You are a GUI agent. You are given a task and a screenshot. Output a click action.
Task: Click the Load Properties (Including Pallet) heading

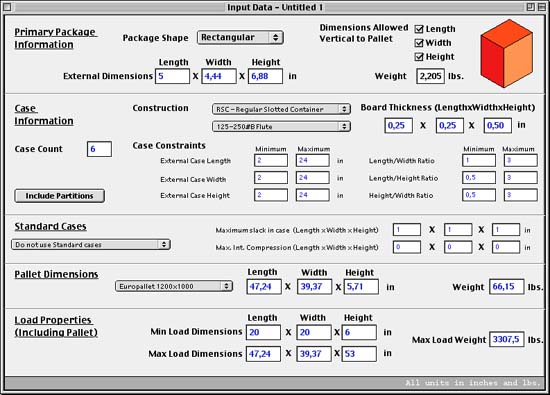(56, 326)
